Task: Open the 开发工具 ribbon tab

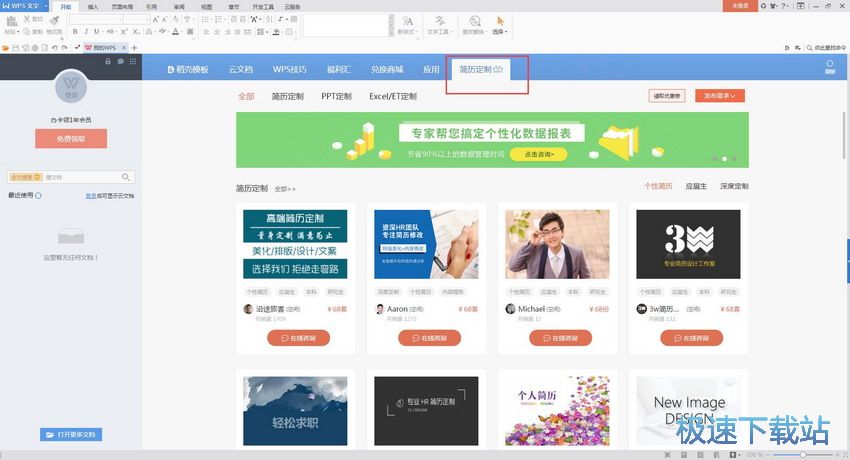Action: click(x=263, y=7)
